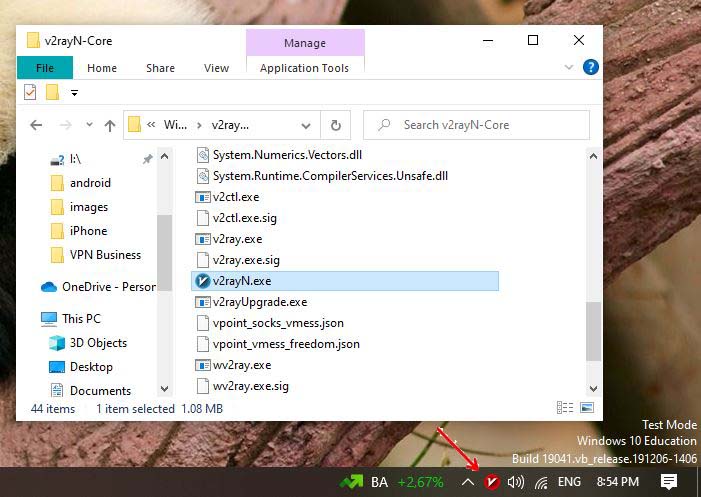Click the Help question mark icon
This screenshot has height=497, width=701.
tap(590, 67)
